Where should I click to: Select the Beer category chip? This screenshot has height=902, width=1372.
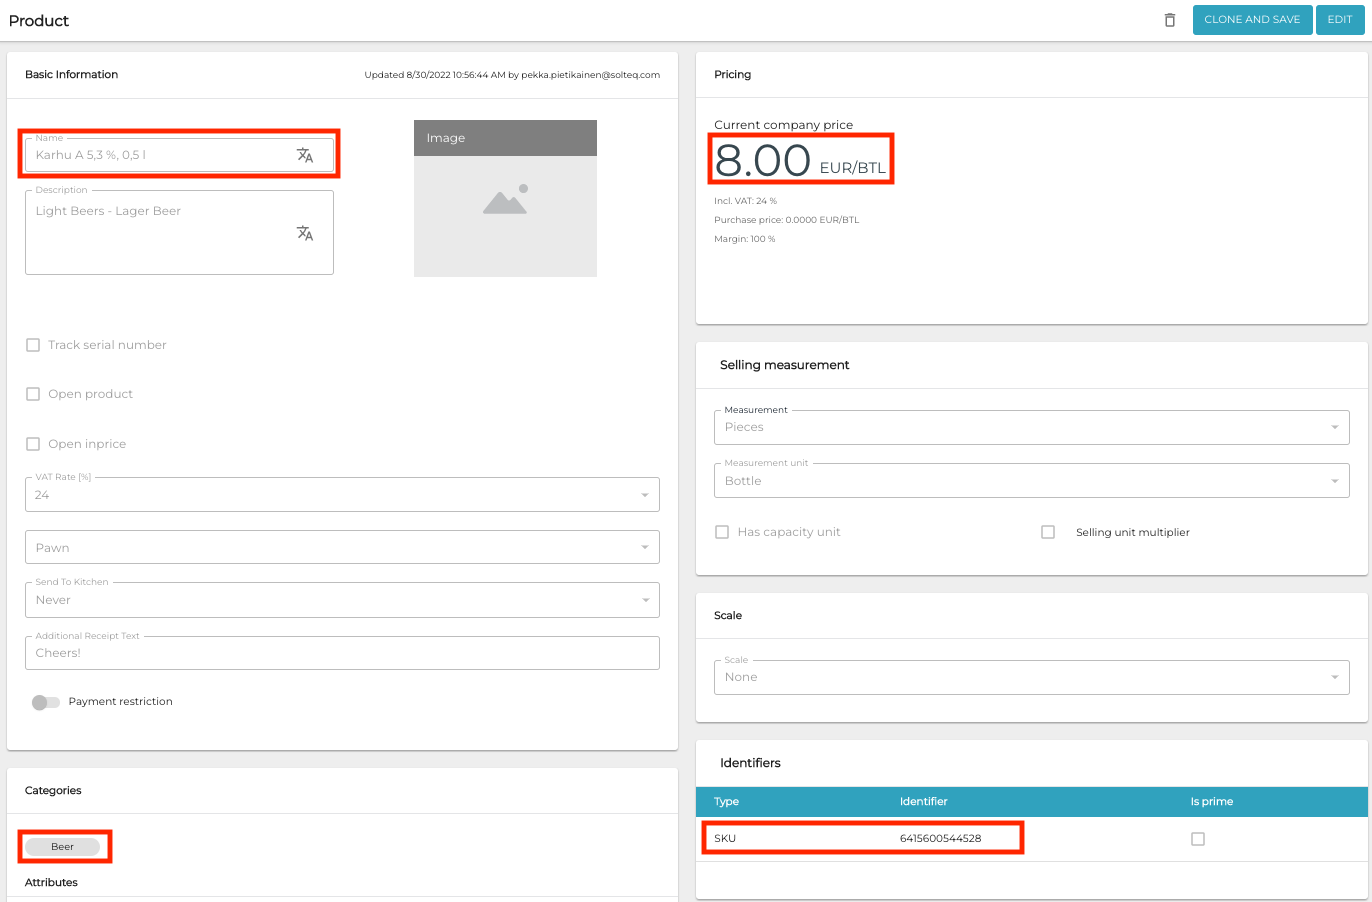[x=63, y=847]
